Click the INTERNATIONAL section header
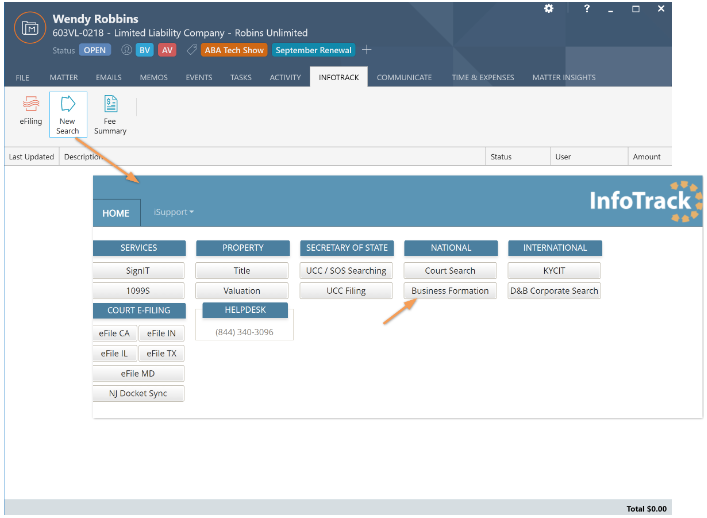This screenshot has width=707, height=518. [x=555, y=248]
